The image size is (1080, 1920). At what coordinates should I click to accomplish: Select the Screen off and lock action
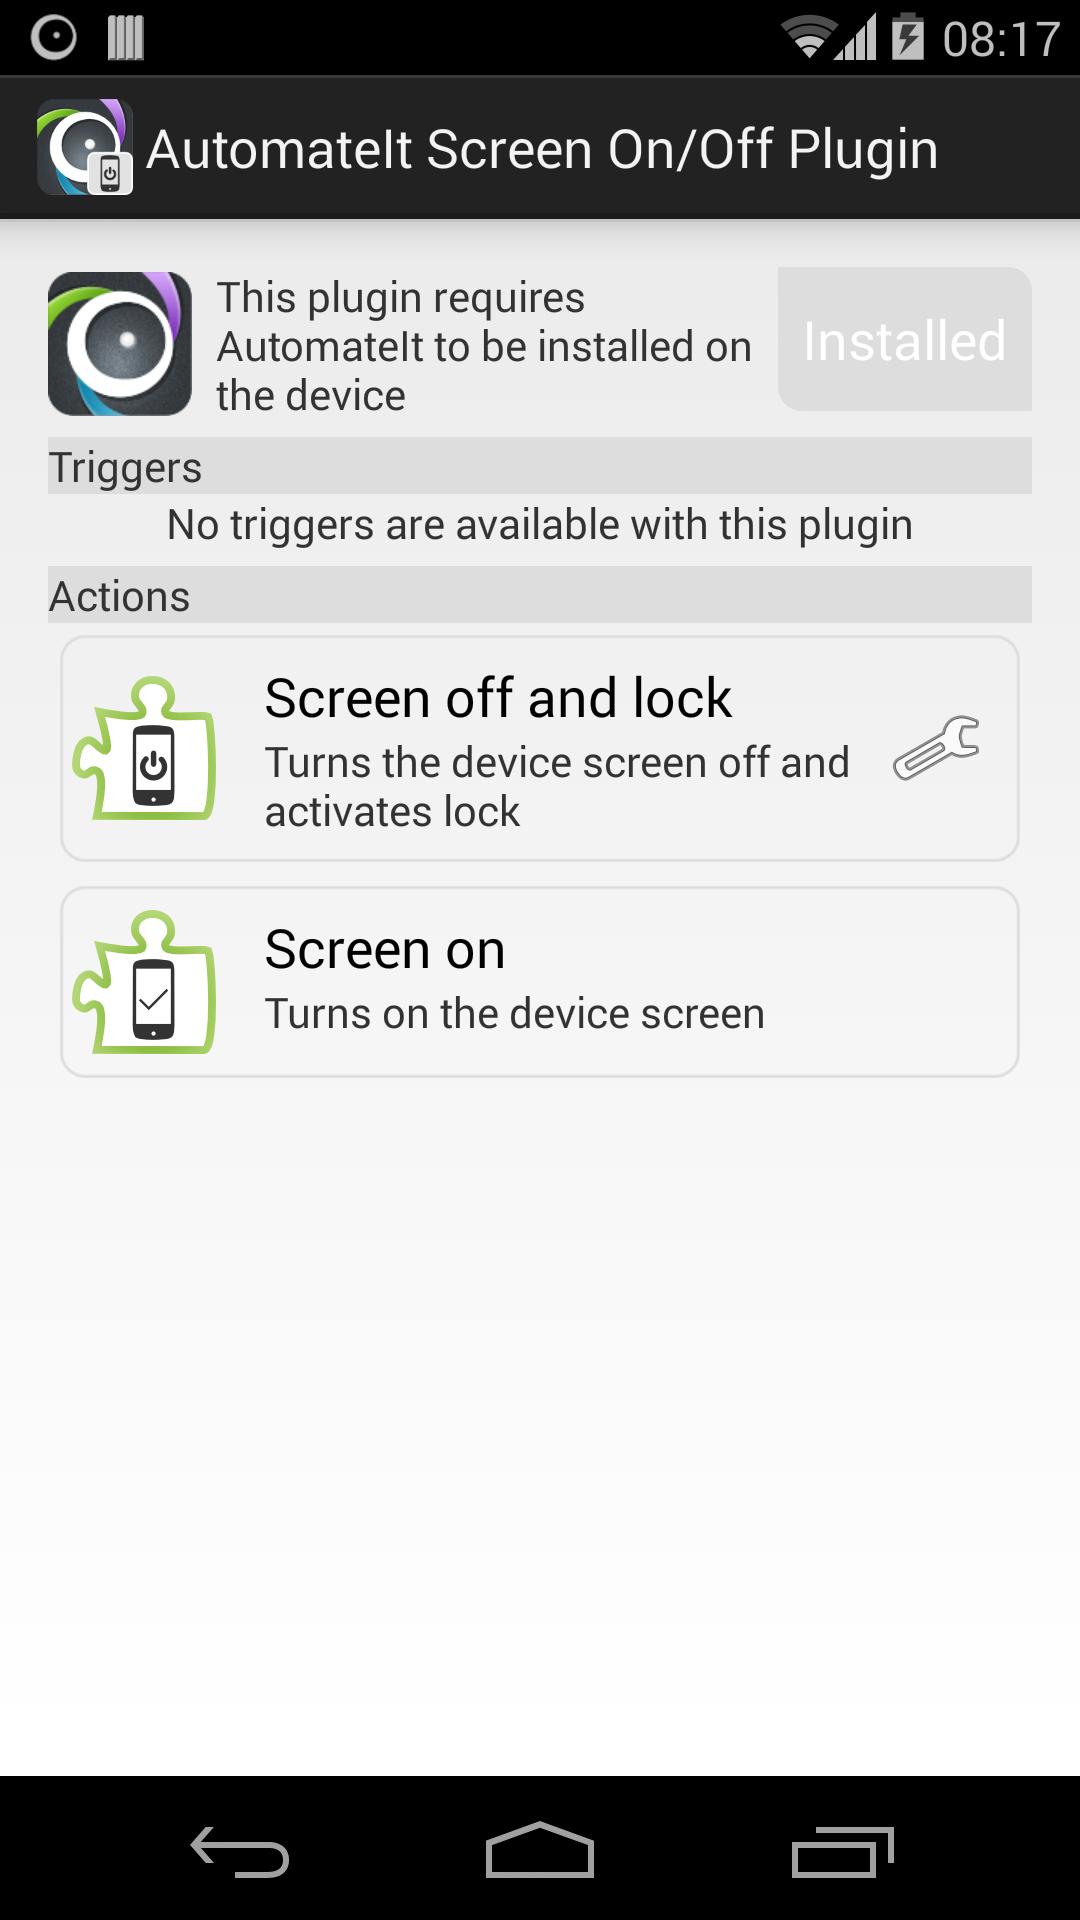pyautogui.click(x=540, y=748)
